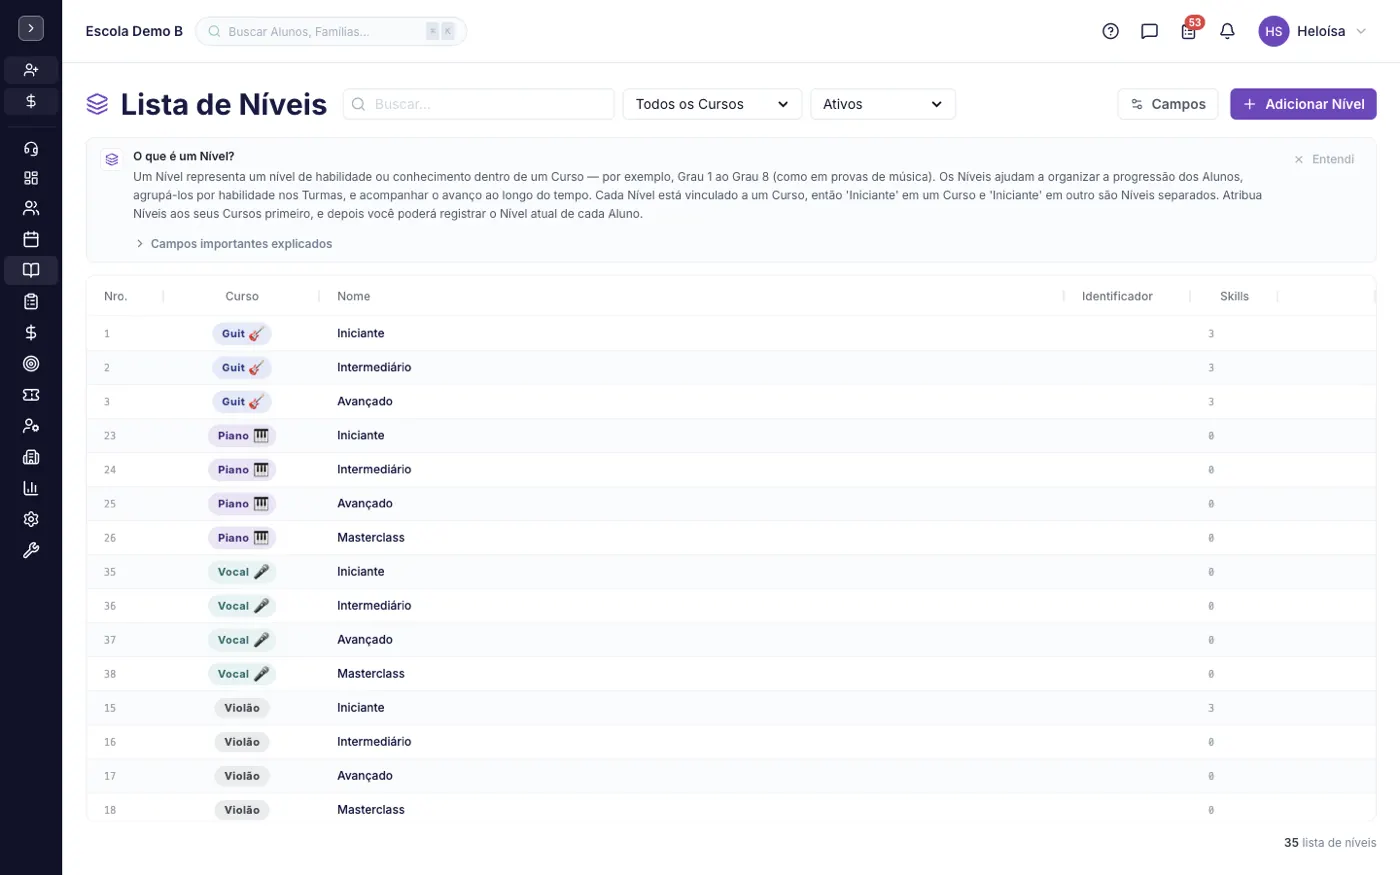
Task: Sort by the Skills column header
Action: pos(1234,296)
